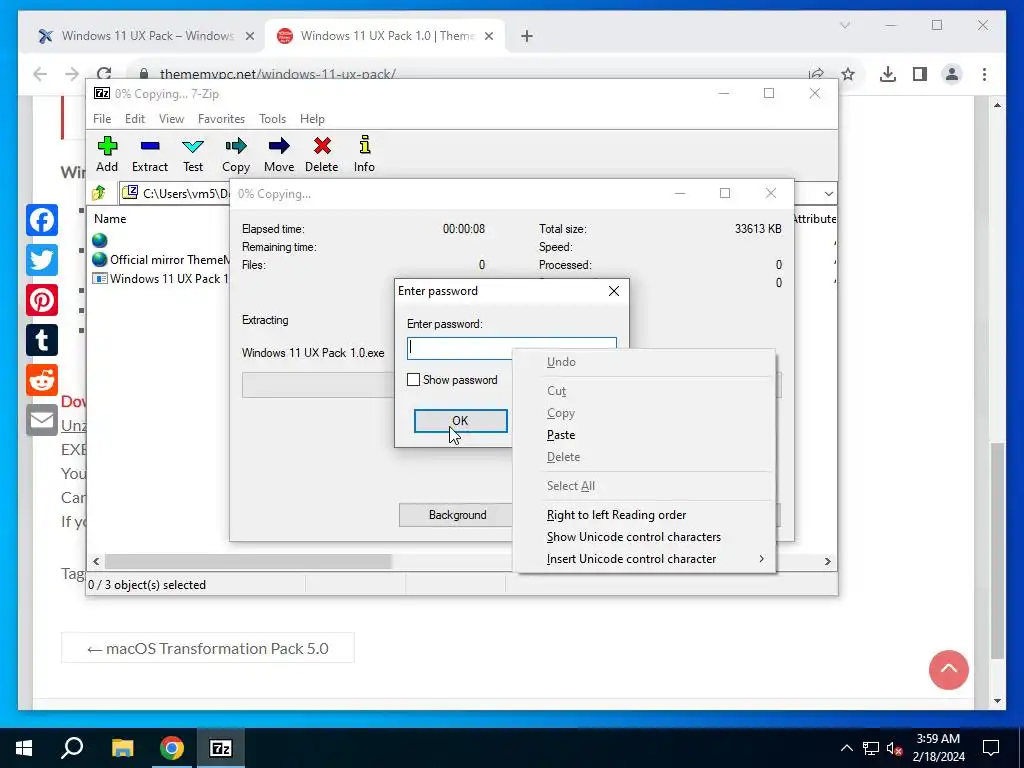Viewport: 1024px width, 768px height.
Task: Click the network tray icon
Action: click(x=870, y=748)
